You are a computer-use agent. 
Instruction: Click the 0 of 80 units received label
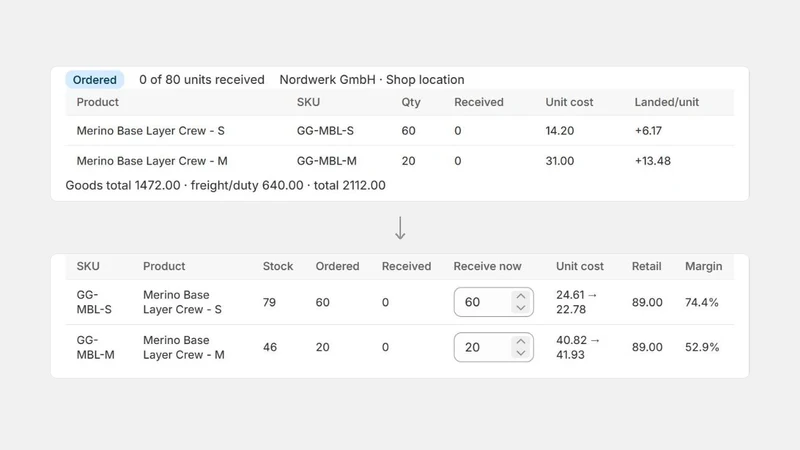(202, 80)
